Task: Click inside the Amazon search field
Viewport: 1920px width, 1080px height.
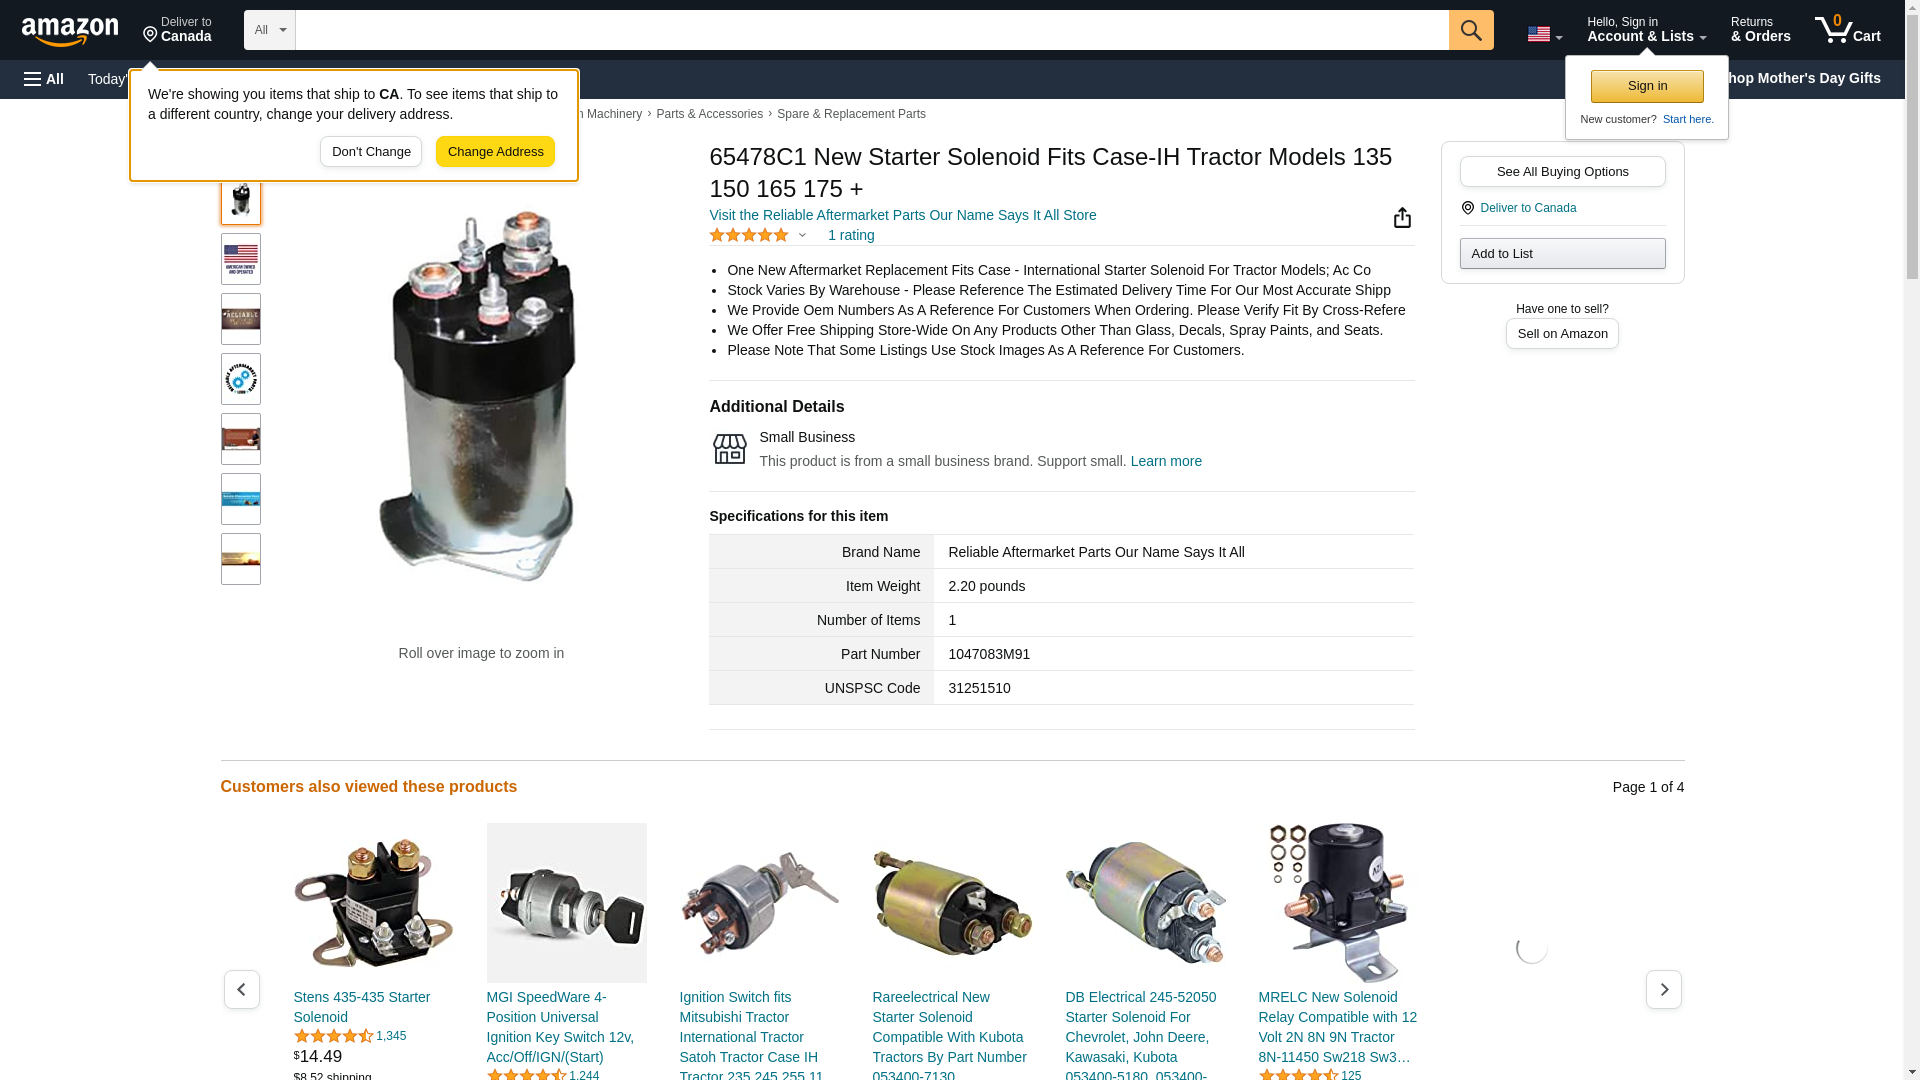Action: [872, 30]
